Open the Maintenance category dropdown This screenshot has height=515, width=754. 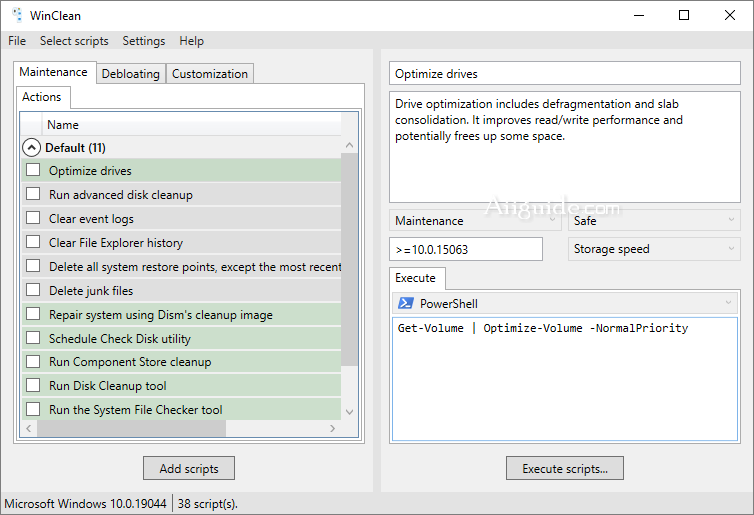[475, 221]
